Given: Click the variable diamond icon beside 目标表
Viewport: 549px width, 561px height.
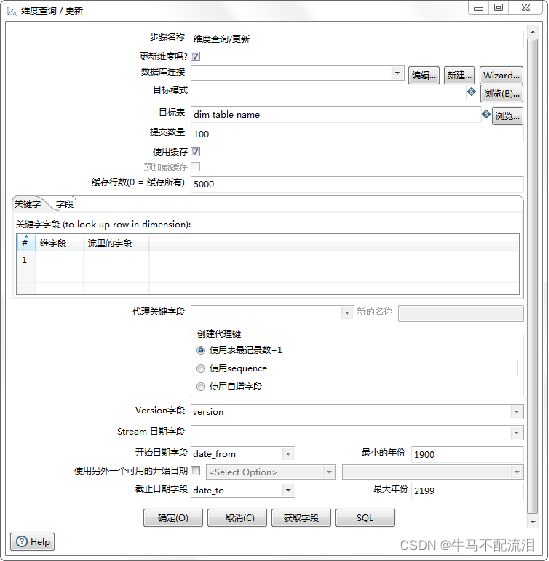Looking at the screenshot, I should click(x=486, y=114).
